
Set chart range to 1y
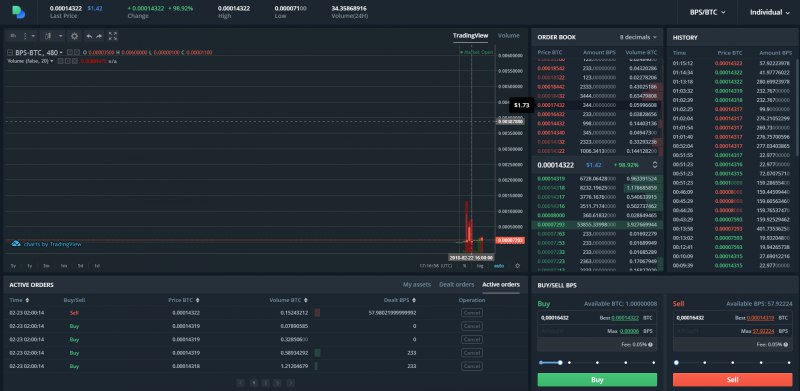point(30,266)
